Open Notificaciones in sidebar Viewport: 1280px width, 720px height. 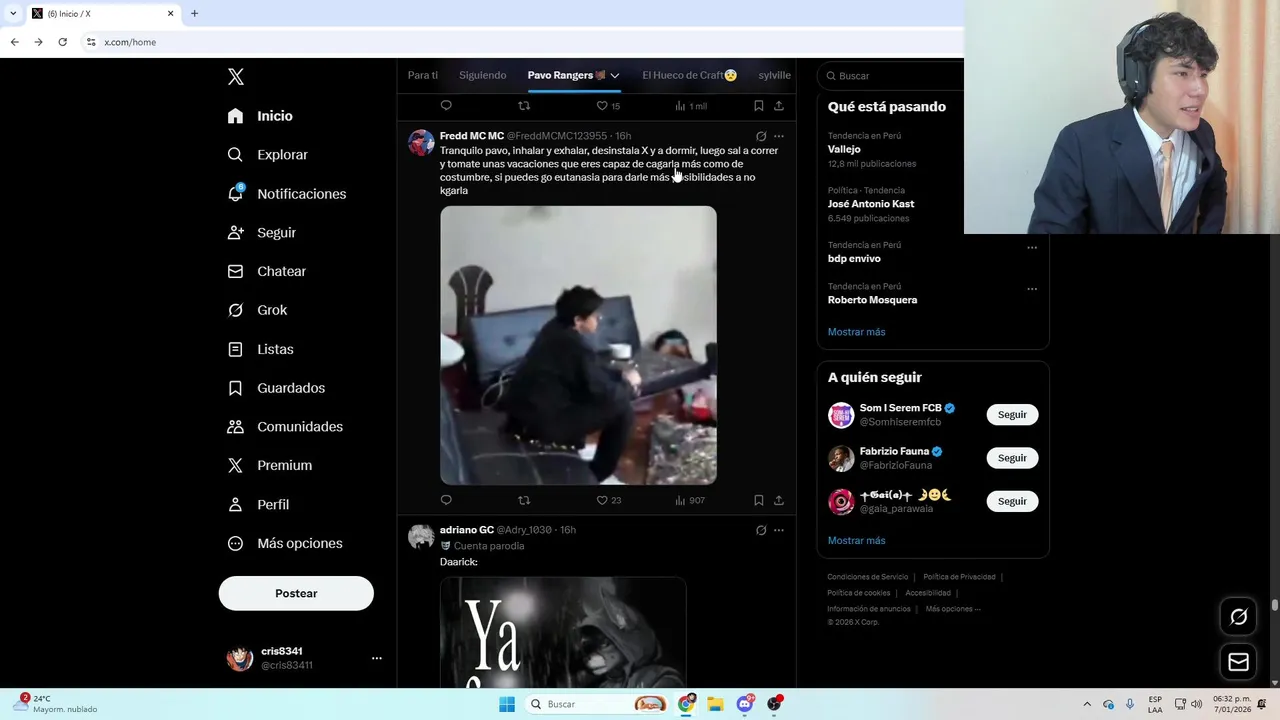point(286,194)
